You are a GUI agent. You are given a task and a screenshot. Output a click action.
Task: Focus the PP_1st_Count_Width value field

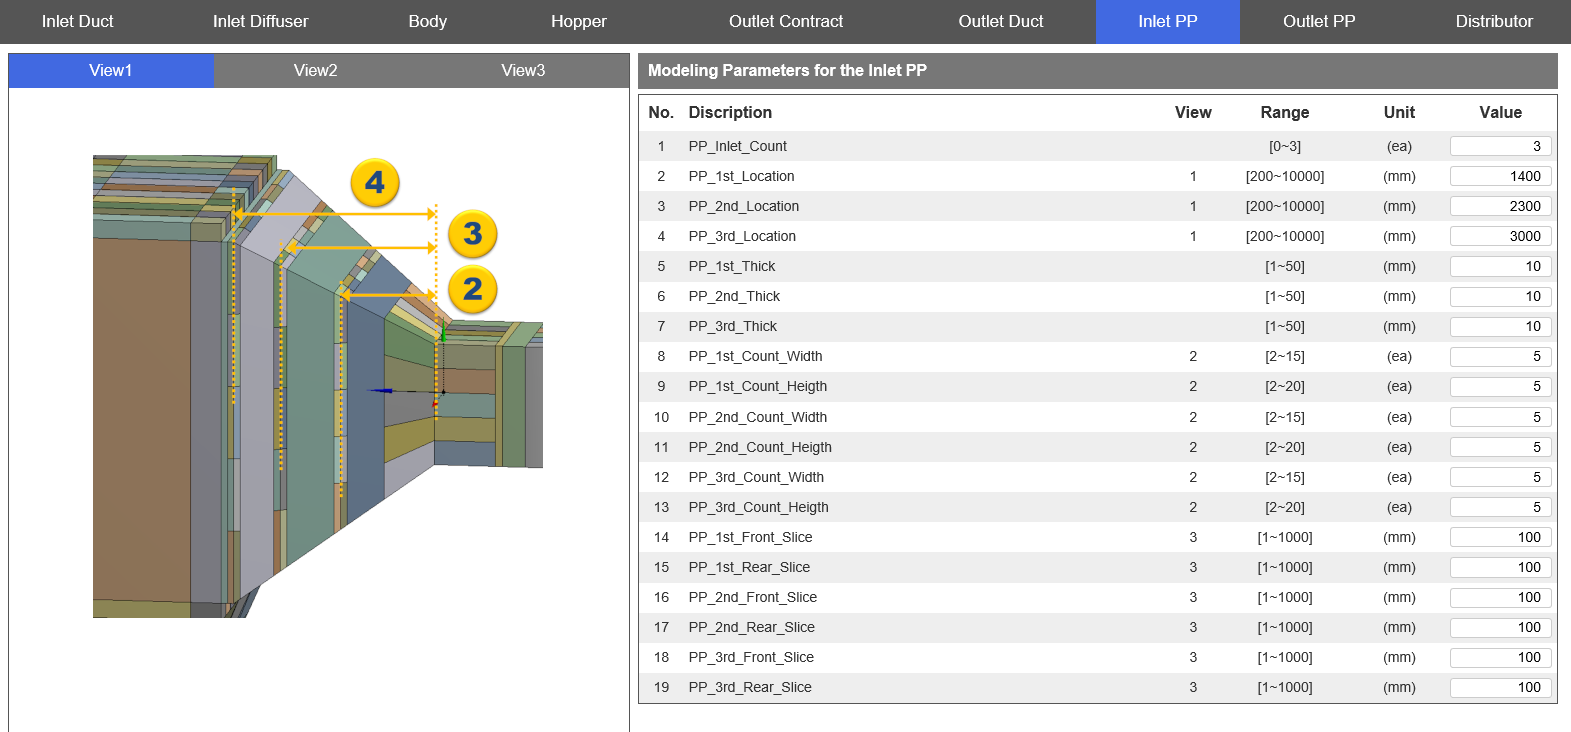tap(1501, 356)
